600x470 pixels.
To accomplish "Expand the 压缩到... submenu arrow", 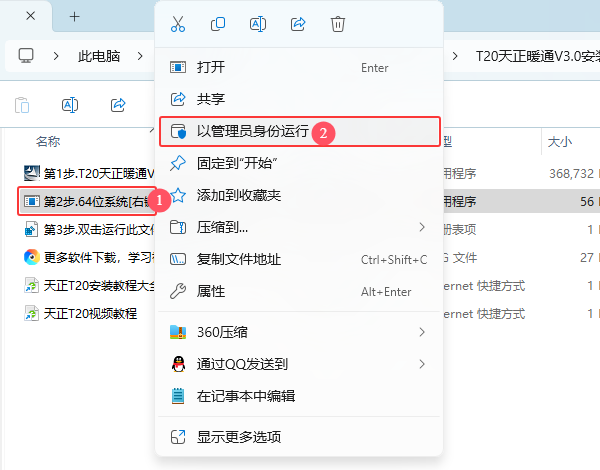I will [x=422, y=227].
